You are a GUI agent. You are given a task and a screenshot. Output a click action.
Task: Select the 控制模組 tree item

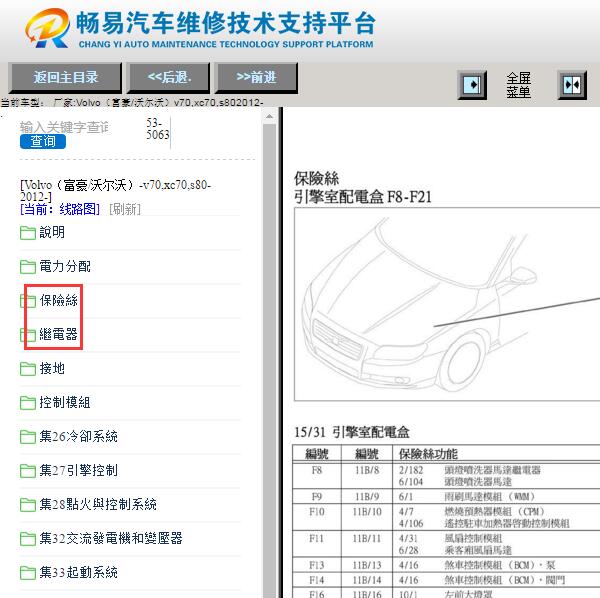point(65,402)
